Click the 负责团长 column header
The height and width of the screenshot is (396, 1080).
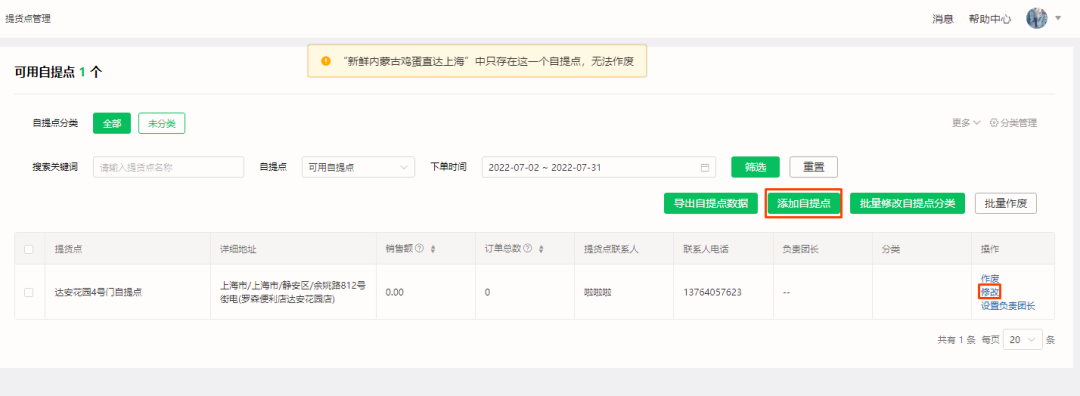801,249
